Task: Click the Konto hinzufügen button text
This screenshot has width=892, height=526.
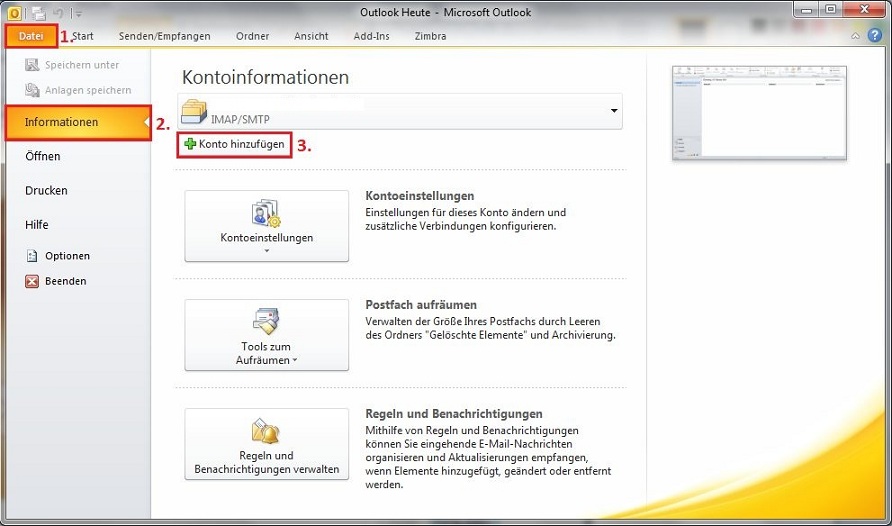Action: click(x=241, y=144)
